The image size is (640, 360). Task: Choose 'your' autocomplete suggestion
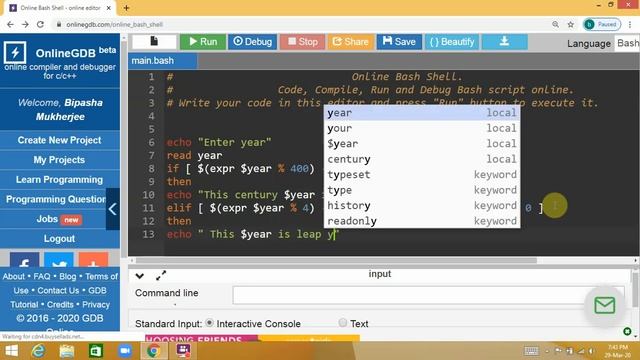[x=422, y=128]
